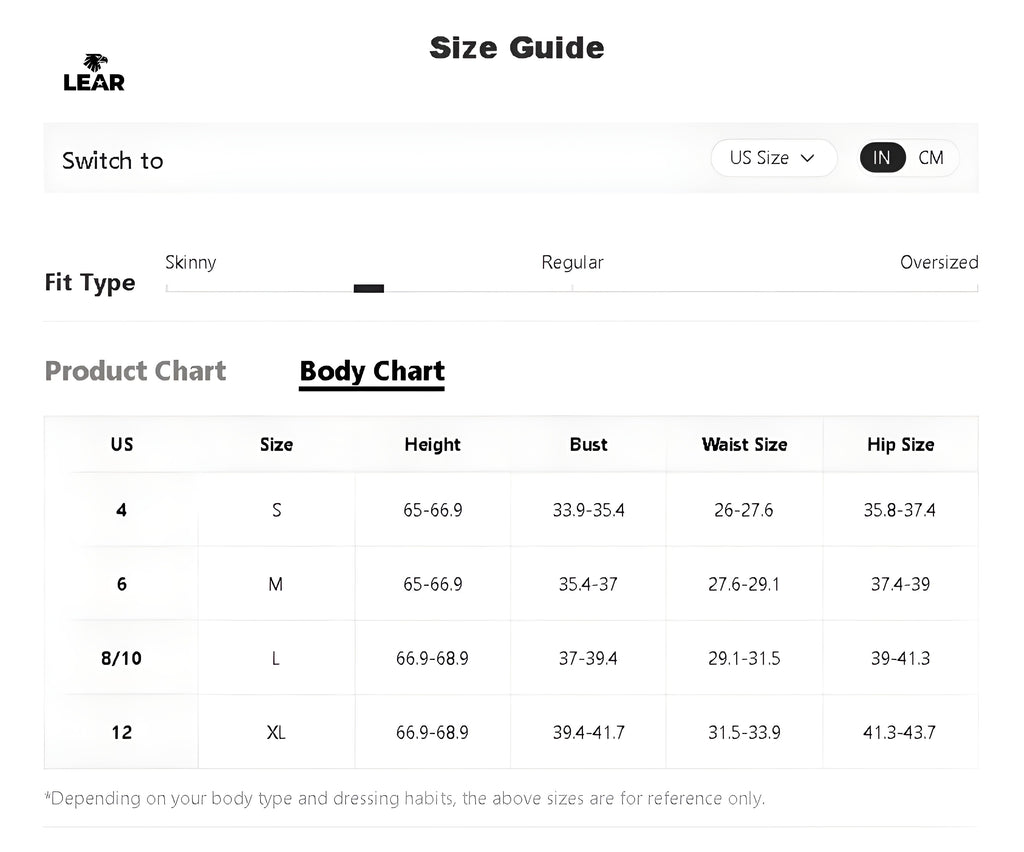
Task: Click the Bust column header
Action: 588,445
